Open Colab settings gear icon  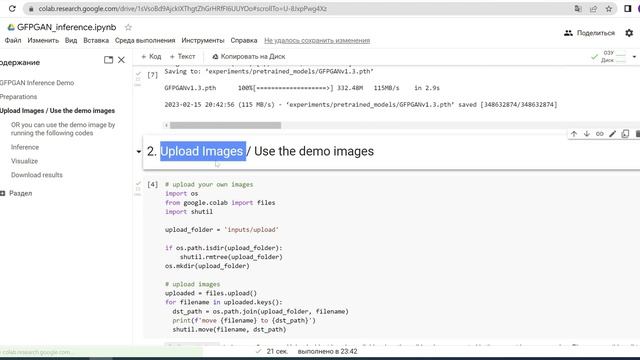(x=629, y=33)
